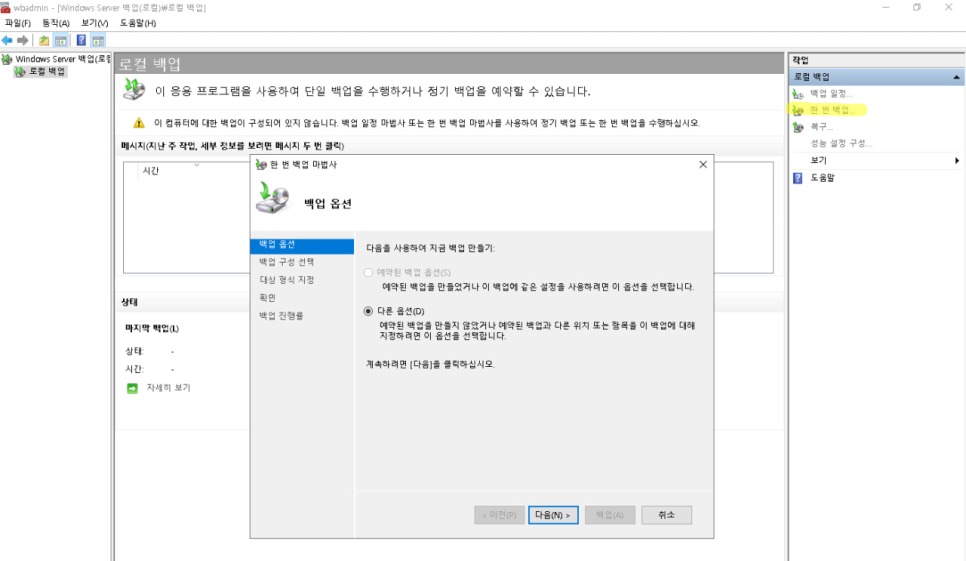966x561 pixels.
Task: Open the 파일(F) menu
Action: pyautogui.click(x=18, y=22)
